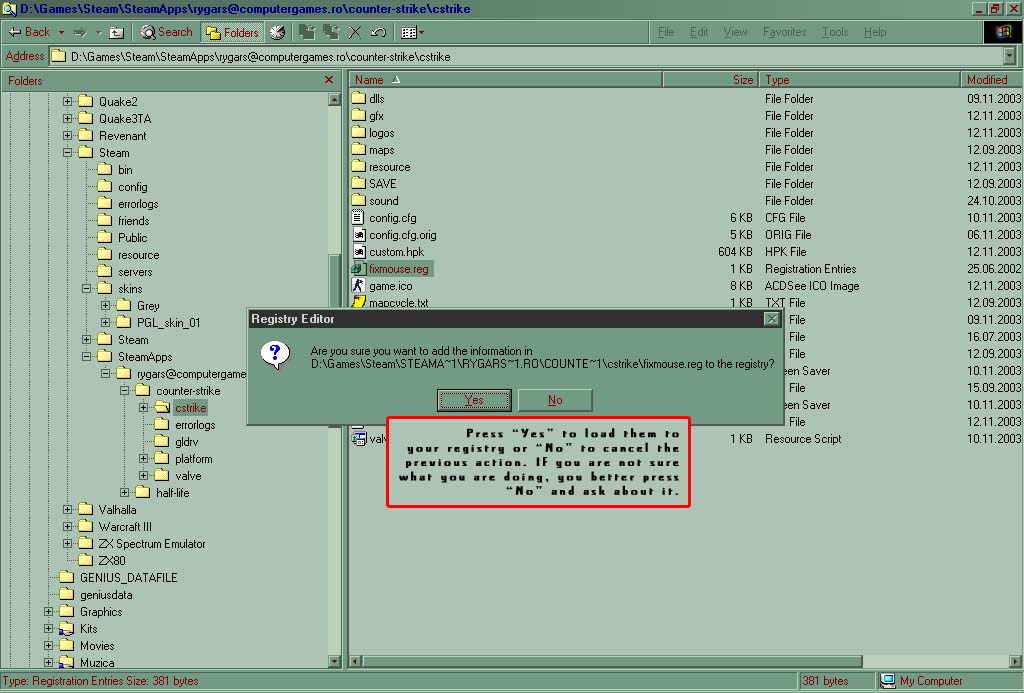Click the address bar path field

click(526, 57)
